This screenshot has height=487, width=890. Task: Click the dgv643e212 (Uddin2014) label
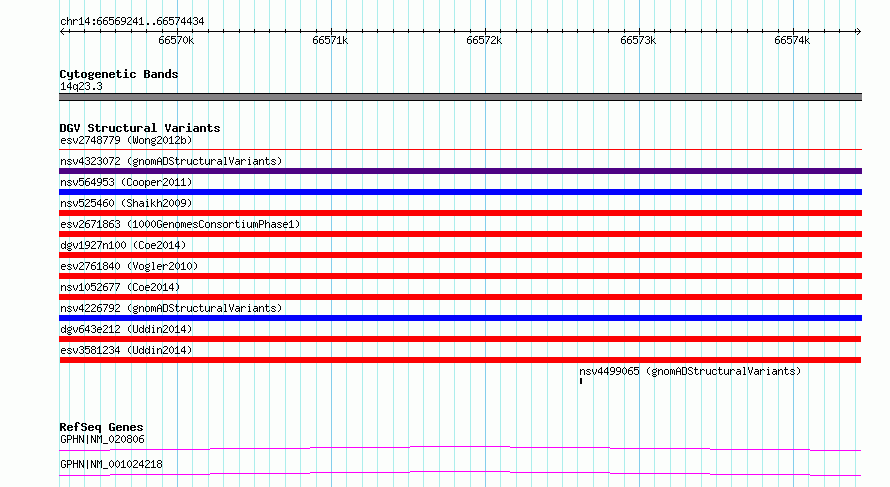click(126, 329)
